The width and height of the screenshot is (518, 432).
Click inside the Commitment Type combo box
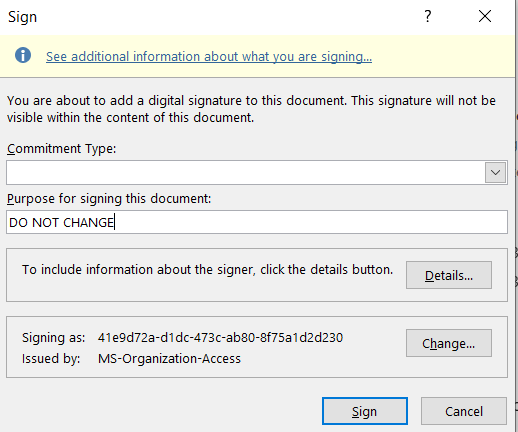point(245,173)
